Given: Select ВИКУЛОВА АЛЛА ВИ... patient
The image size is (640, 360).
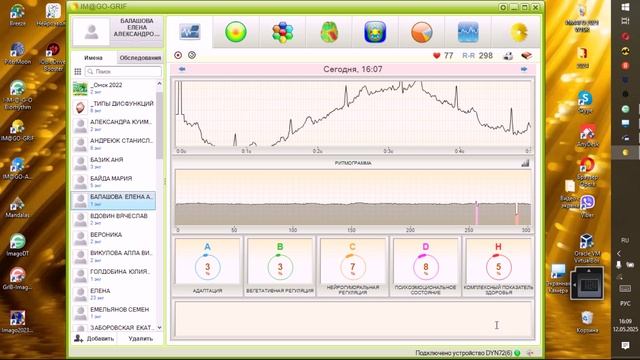Looking at the screenshot, I should 113,256.
